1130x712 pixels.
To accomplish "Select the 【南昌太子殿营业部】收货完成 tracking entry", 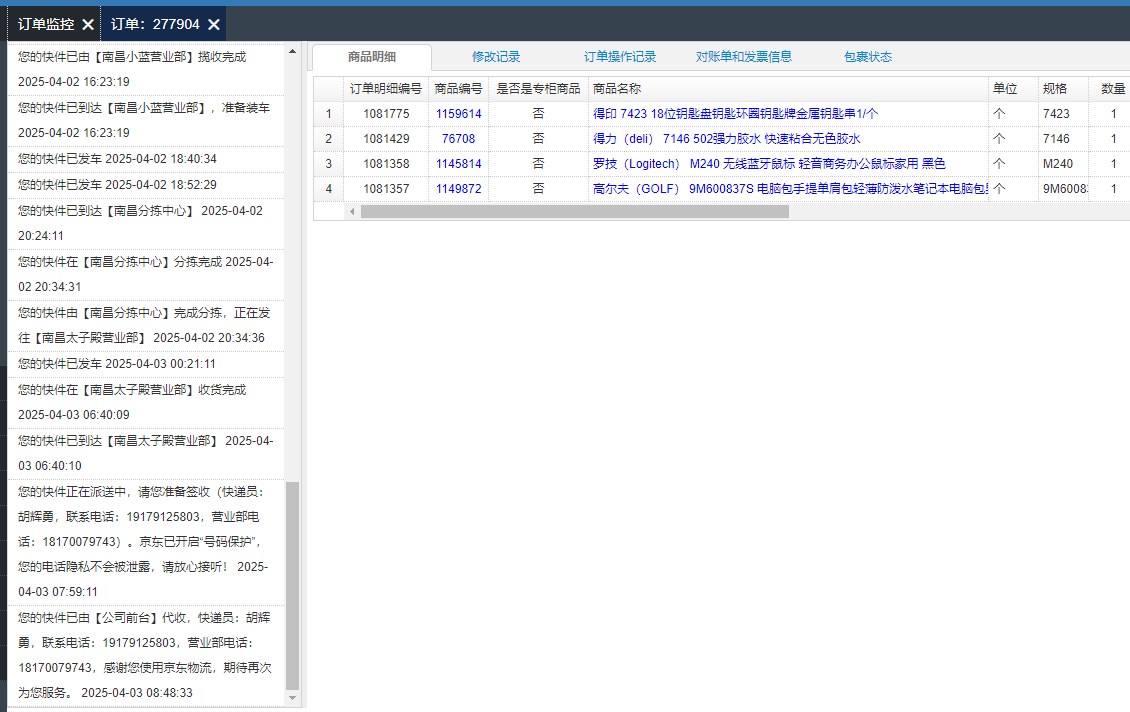I will pyautogui.click(x=146, y=403).
